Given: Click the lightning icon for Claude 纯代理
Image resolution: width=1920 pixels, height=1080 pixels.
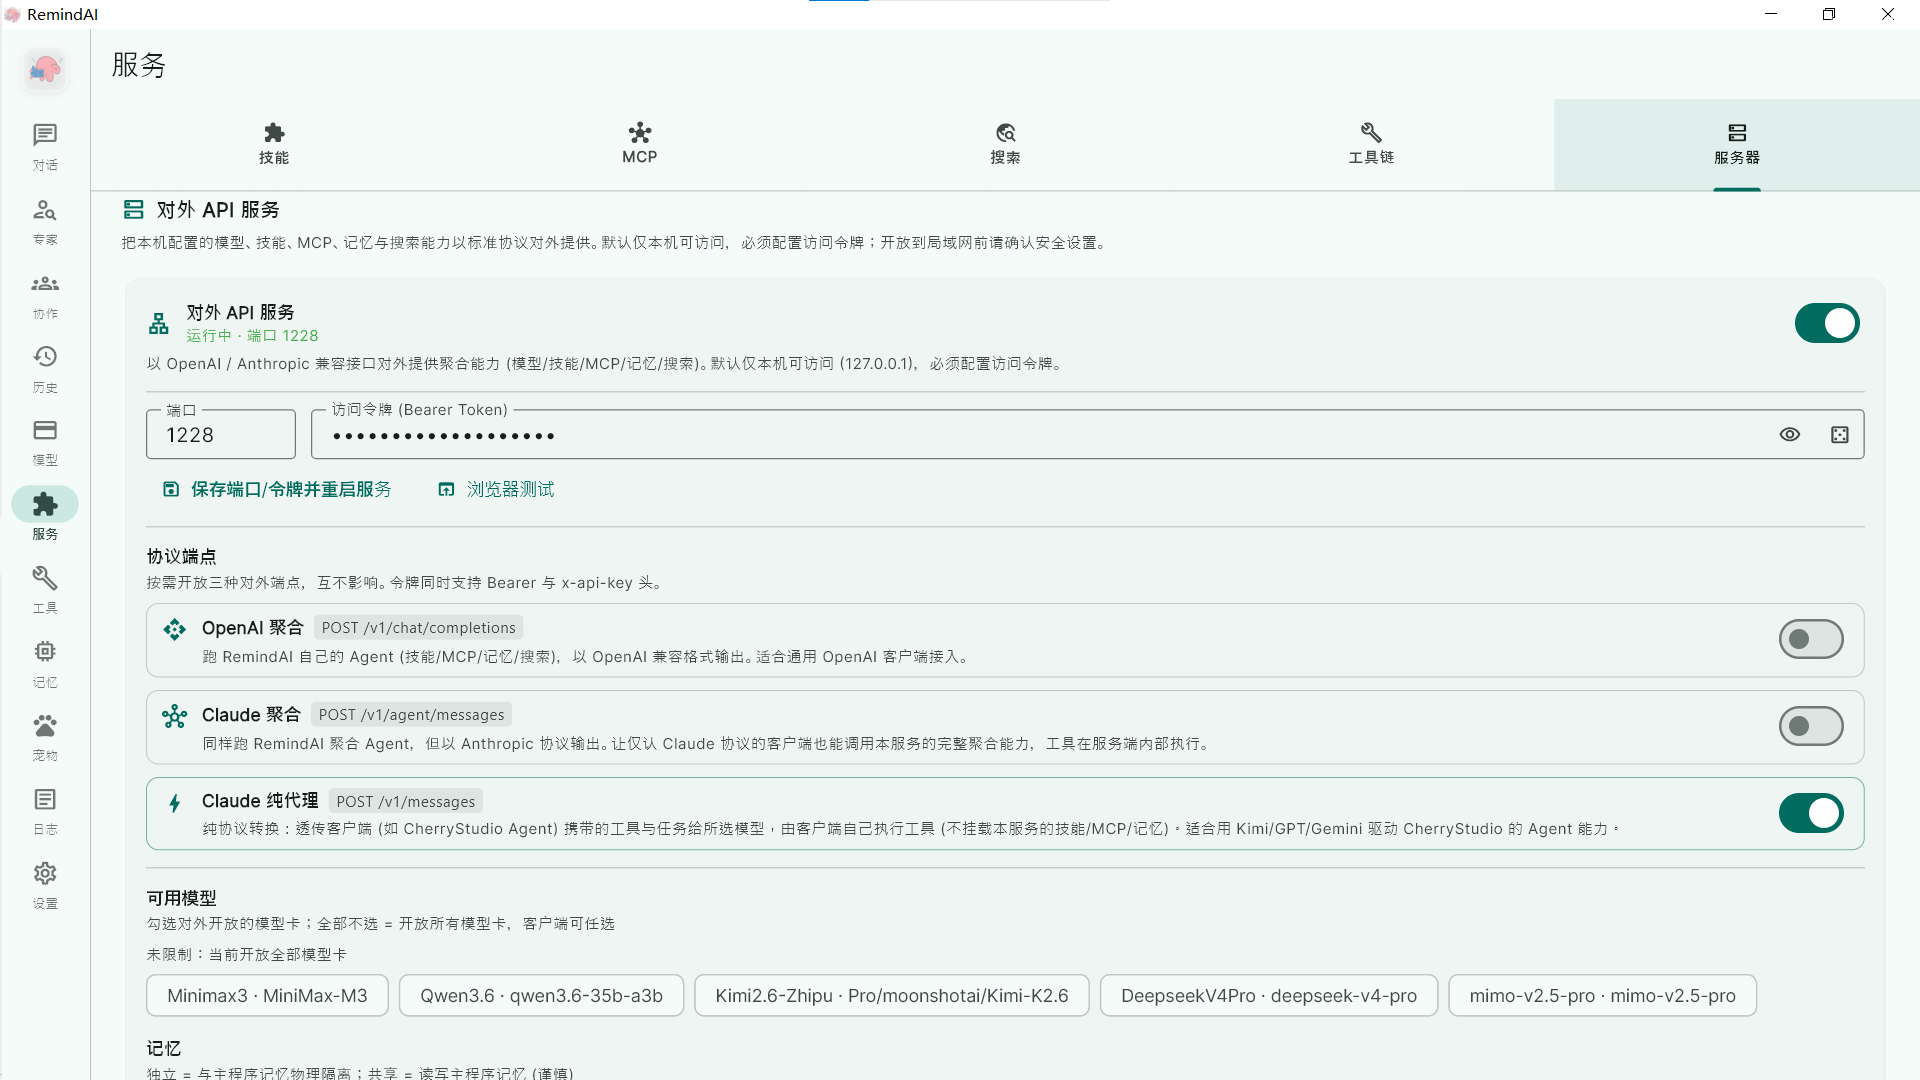Looking at the screenshot, I should click(175, 803).
